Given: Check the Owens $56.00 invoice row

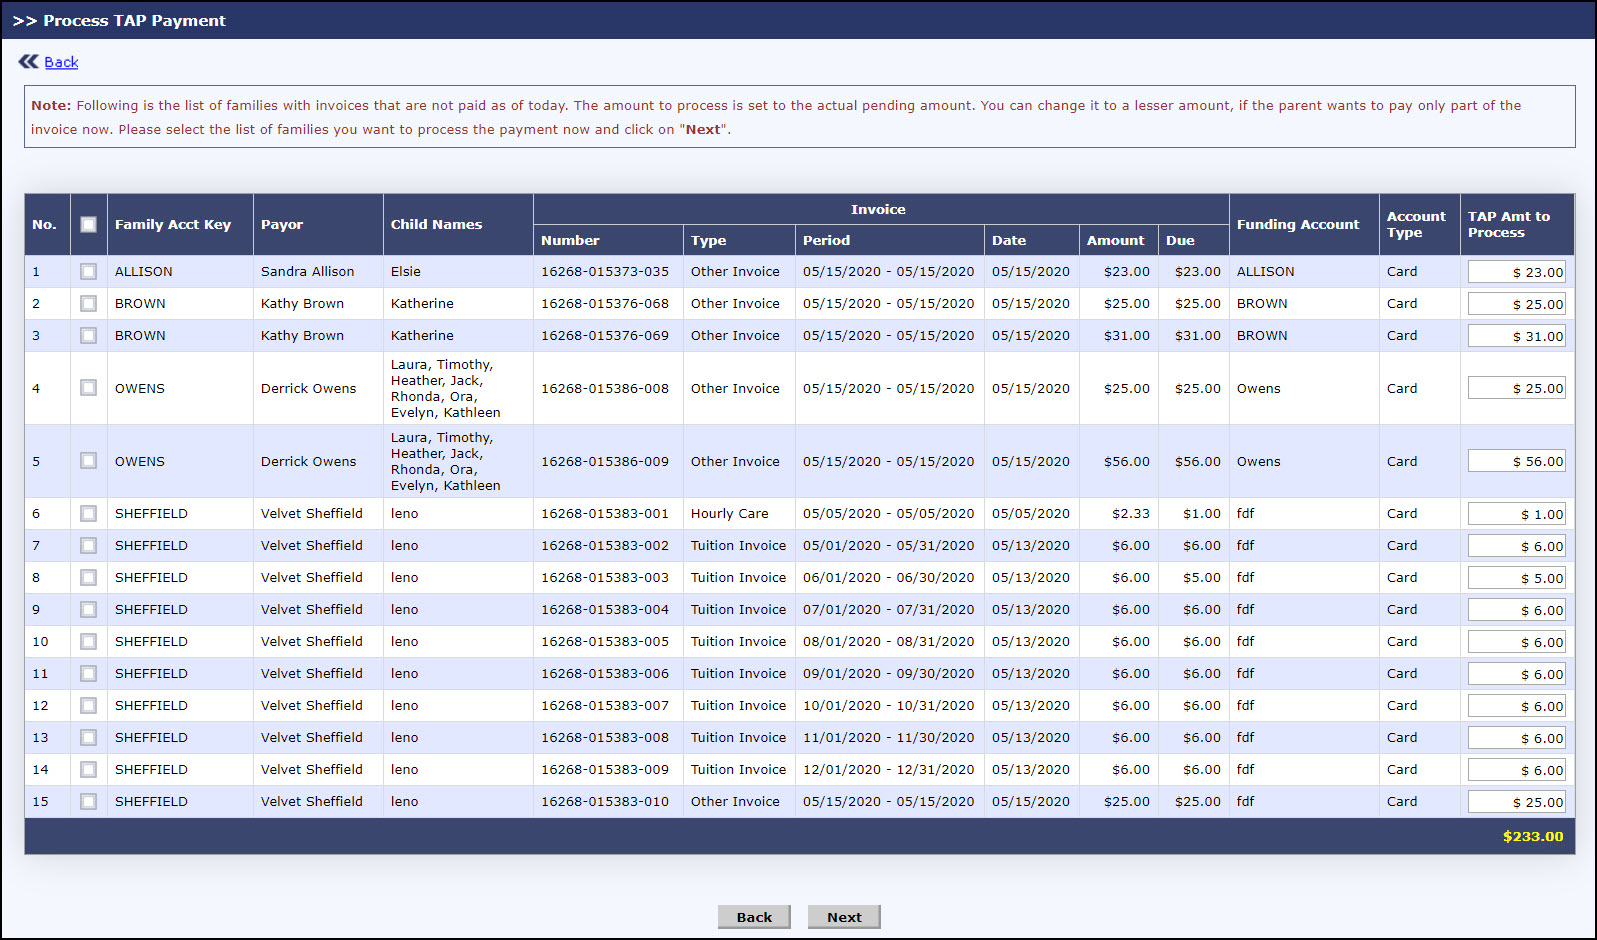Looking at the screenshot, I should click(88, 461).
